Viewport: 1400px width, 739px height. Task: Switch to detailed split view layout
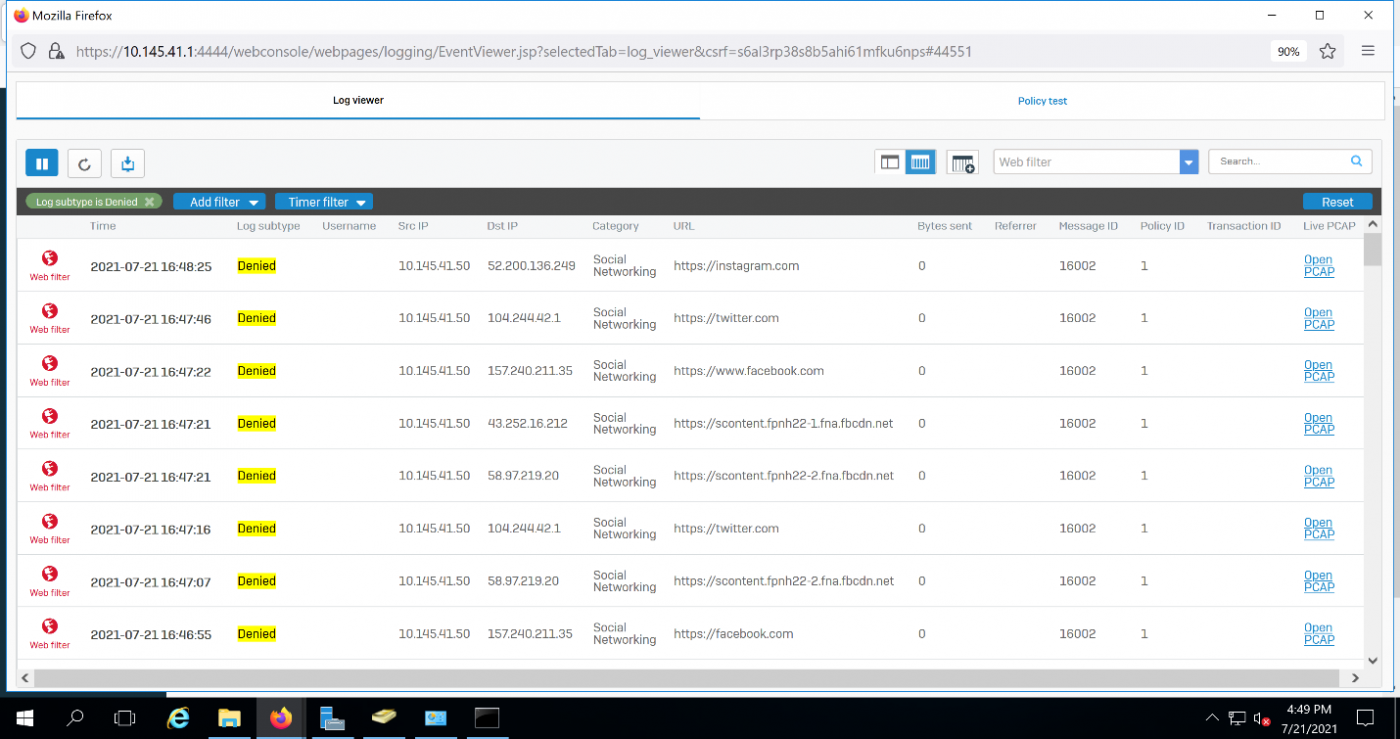[x=889, y=161]
